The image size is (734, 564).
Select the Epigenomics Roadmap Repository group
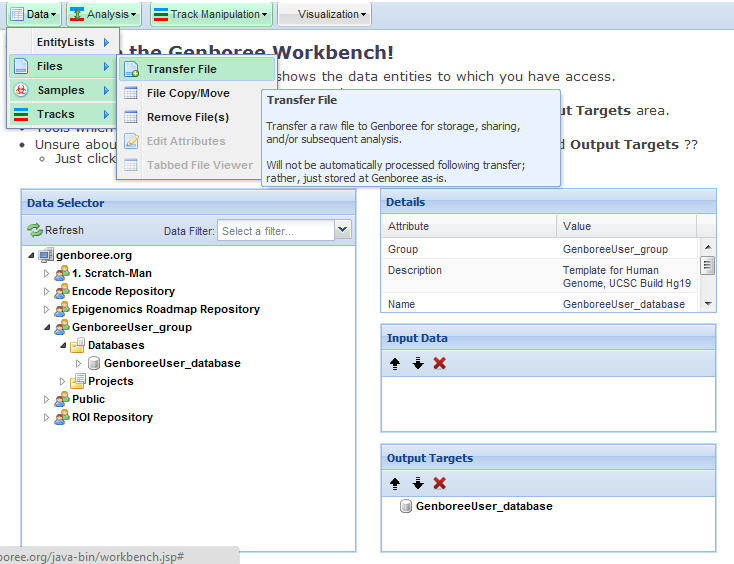165,309
